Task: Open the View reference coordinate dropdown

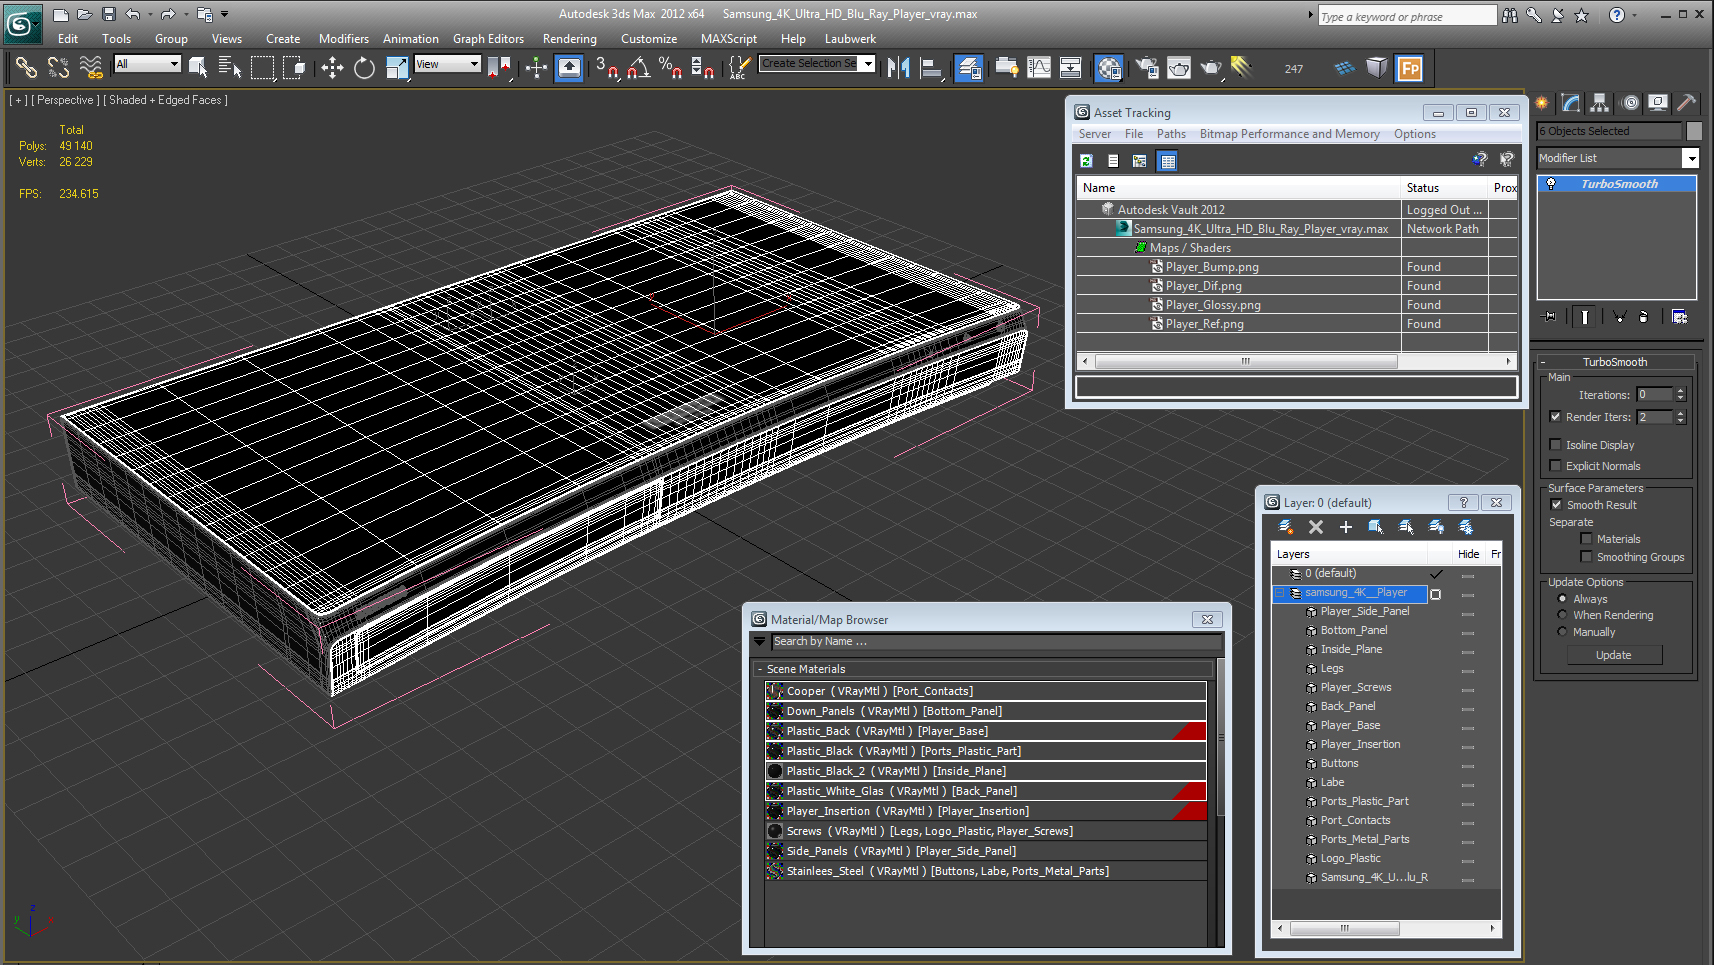Action: (474, 64)
